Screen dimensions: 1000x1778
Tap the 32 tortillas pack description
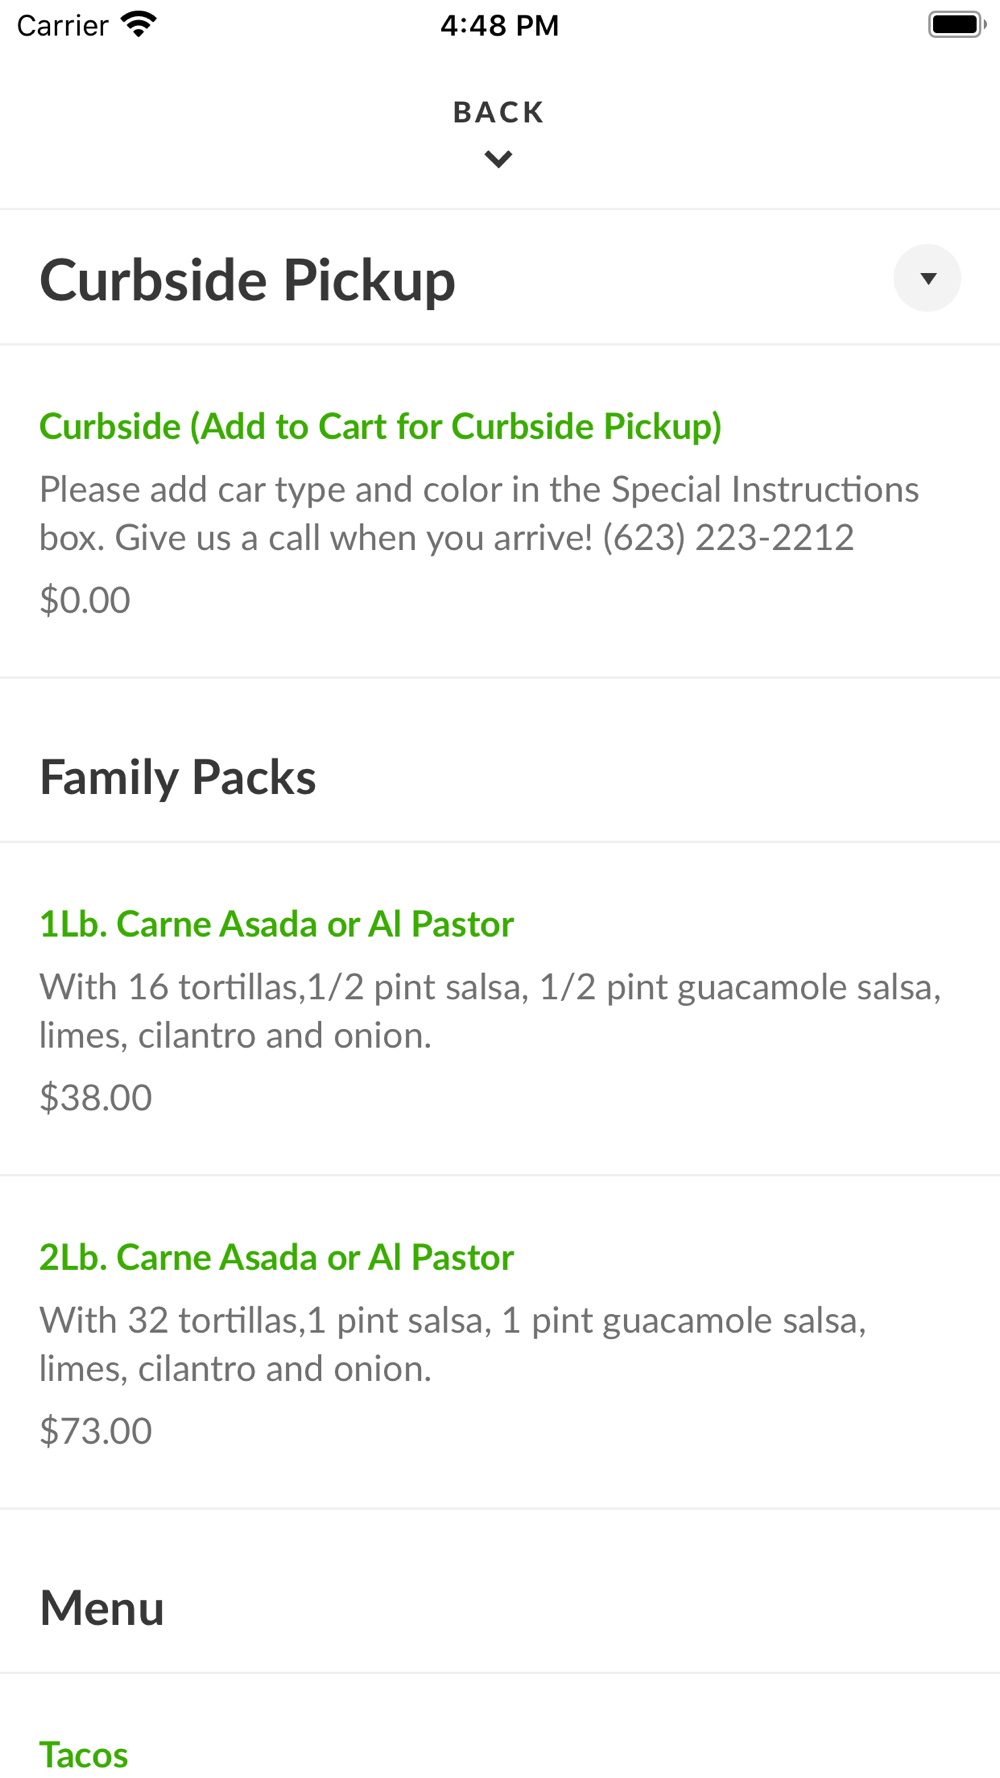[452, 1344]
